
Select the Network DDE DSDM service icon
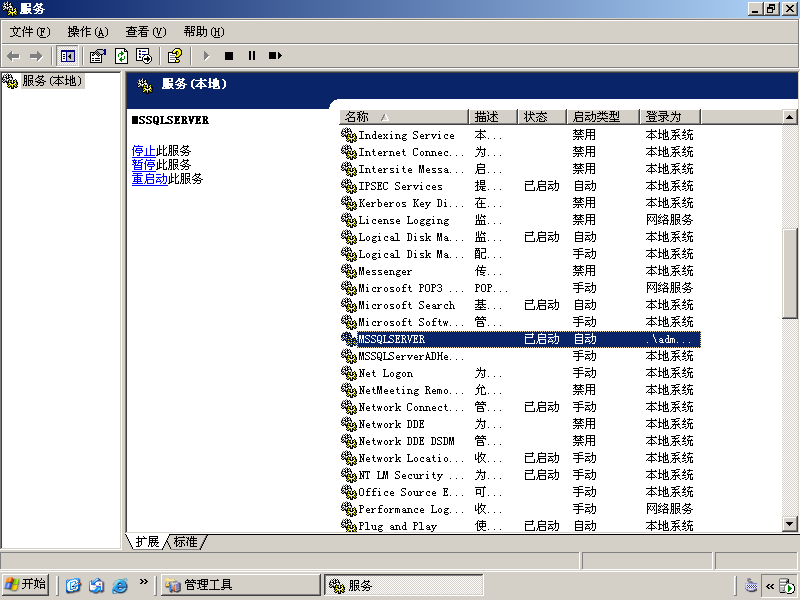(x=348, y=441)
